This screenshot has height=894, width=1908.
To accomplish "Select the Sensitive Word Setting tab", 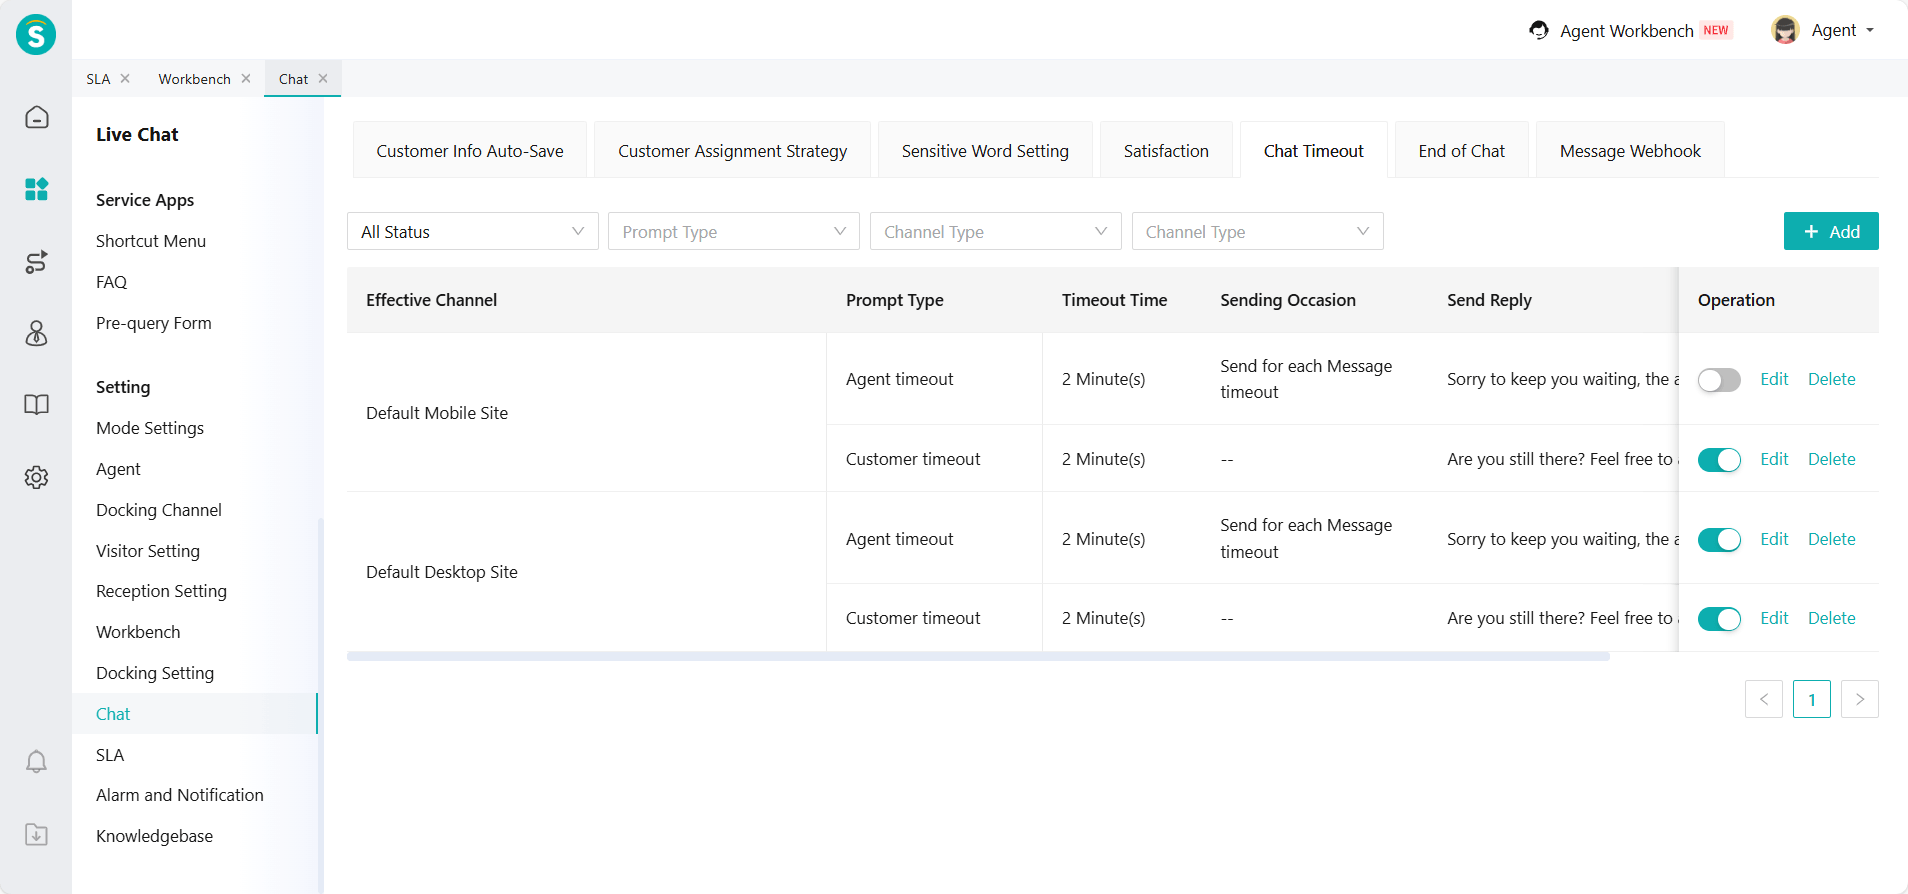I will pos(984,151).
